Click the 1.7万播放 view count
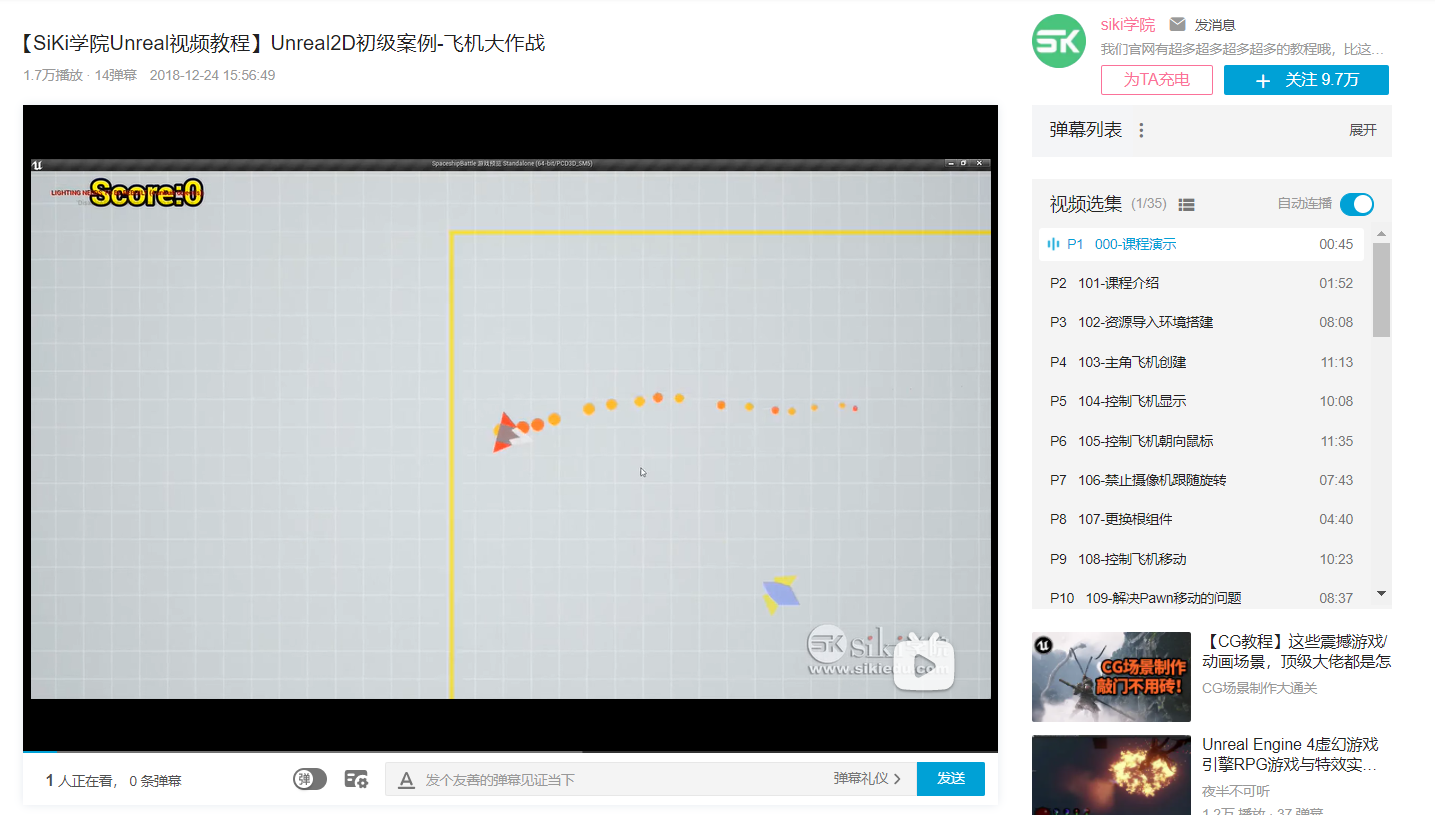Screen dimensions: 1435x815 click(x=53, y=75)
